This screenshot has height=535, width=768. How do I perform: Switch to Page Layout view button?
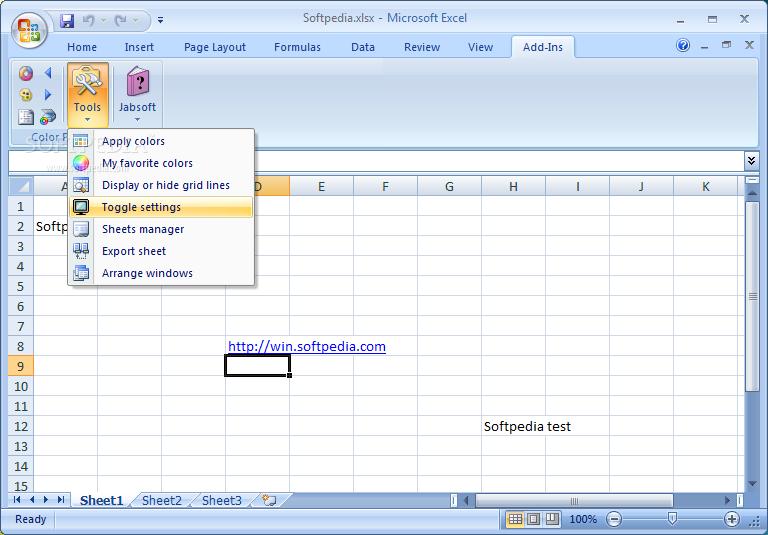pos(534,519)
